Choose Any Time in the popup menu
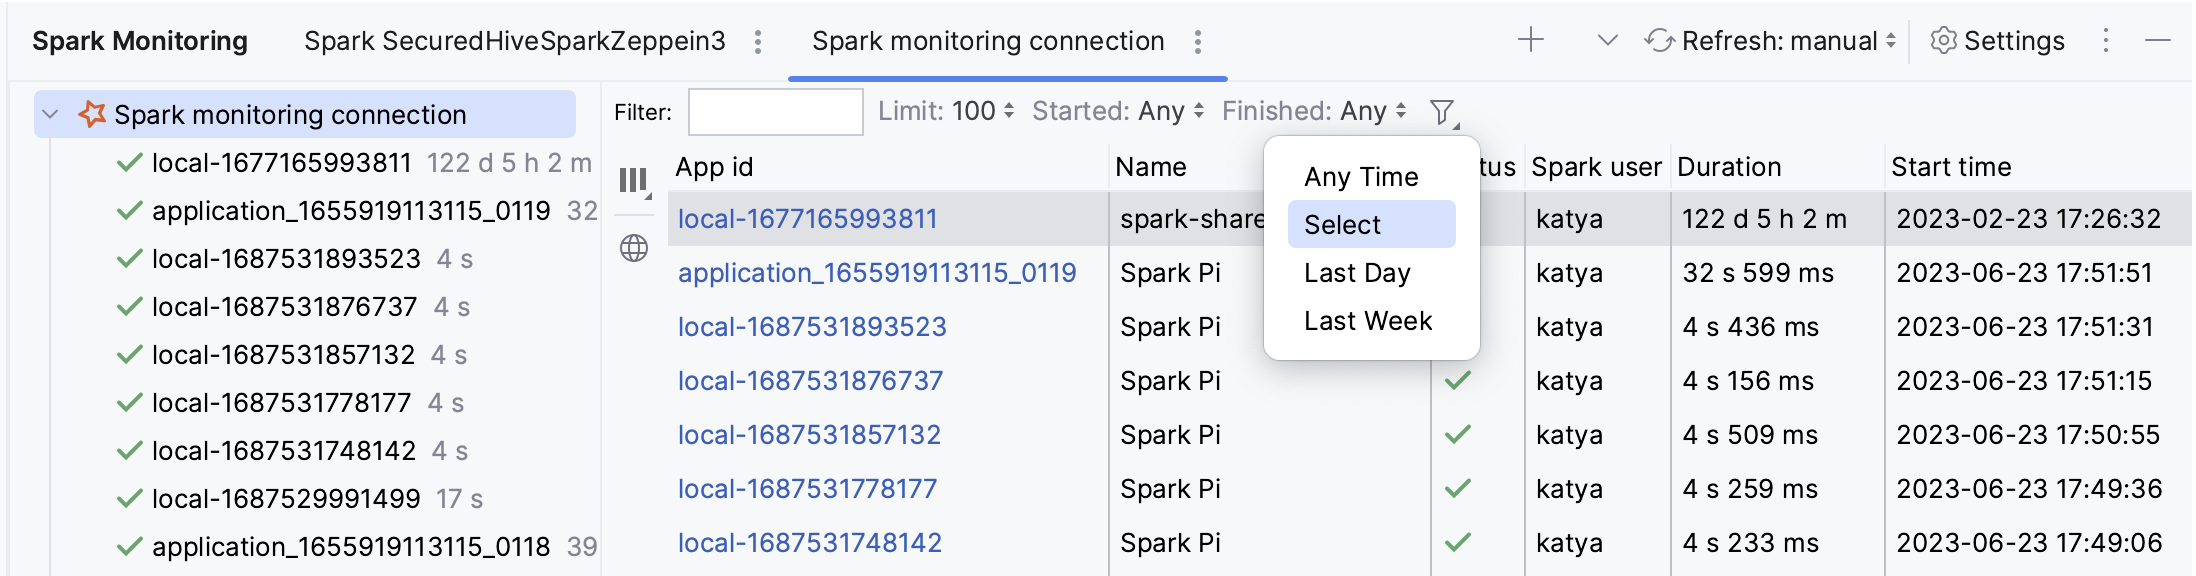Screen dimensions: 2196x576 coord(1360,177)
